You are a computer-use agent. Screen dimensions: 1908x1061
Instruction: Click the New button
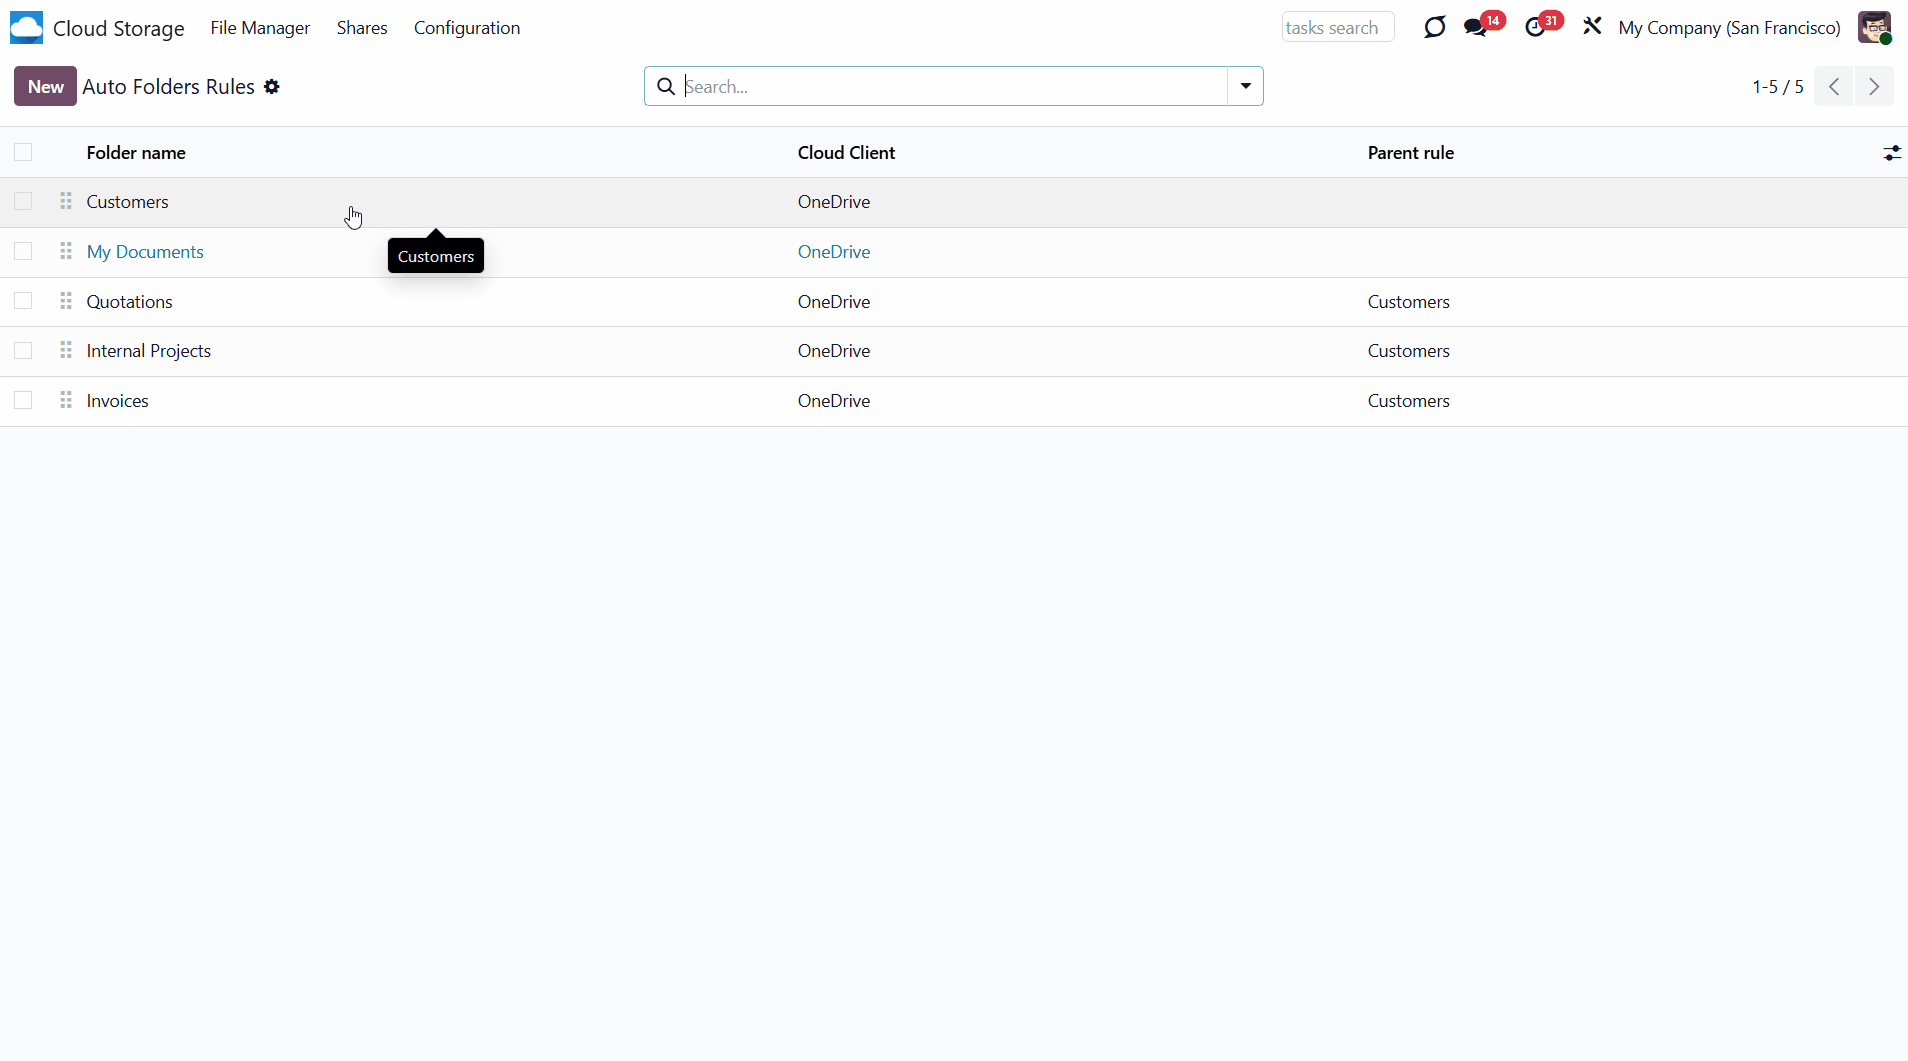tap(45, 87)
